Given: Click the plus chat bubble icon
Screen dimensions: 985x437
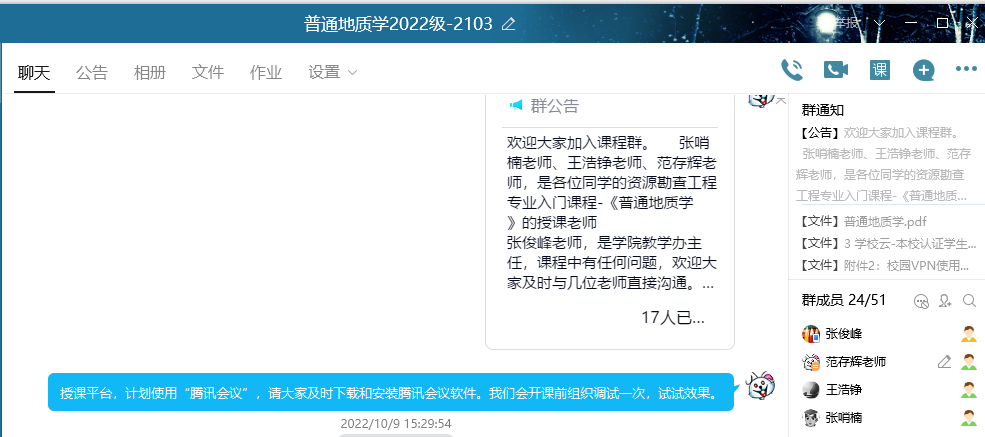Looking at the screenshot, I should point(923,70).
